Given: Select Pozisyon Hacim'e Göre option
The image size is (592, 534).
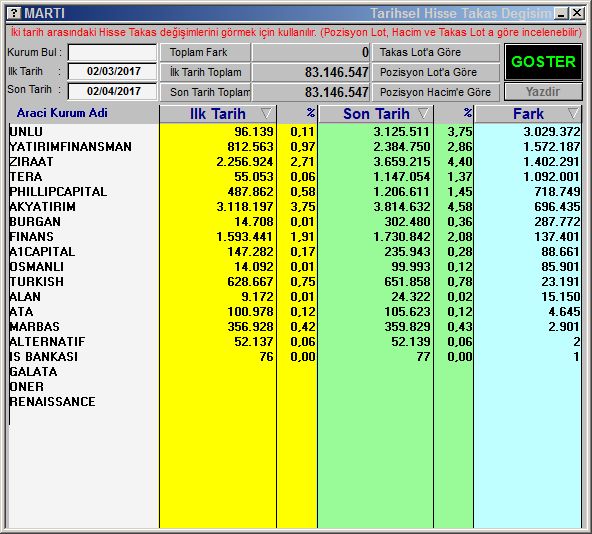Looking at the screenshot, I should click(x=436, y=92).
